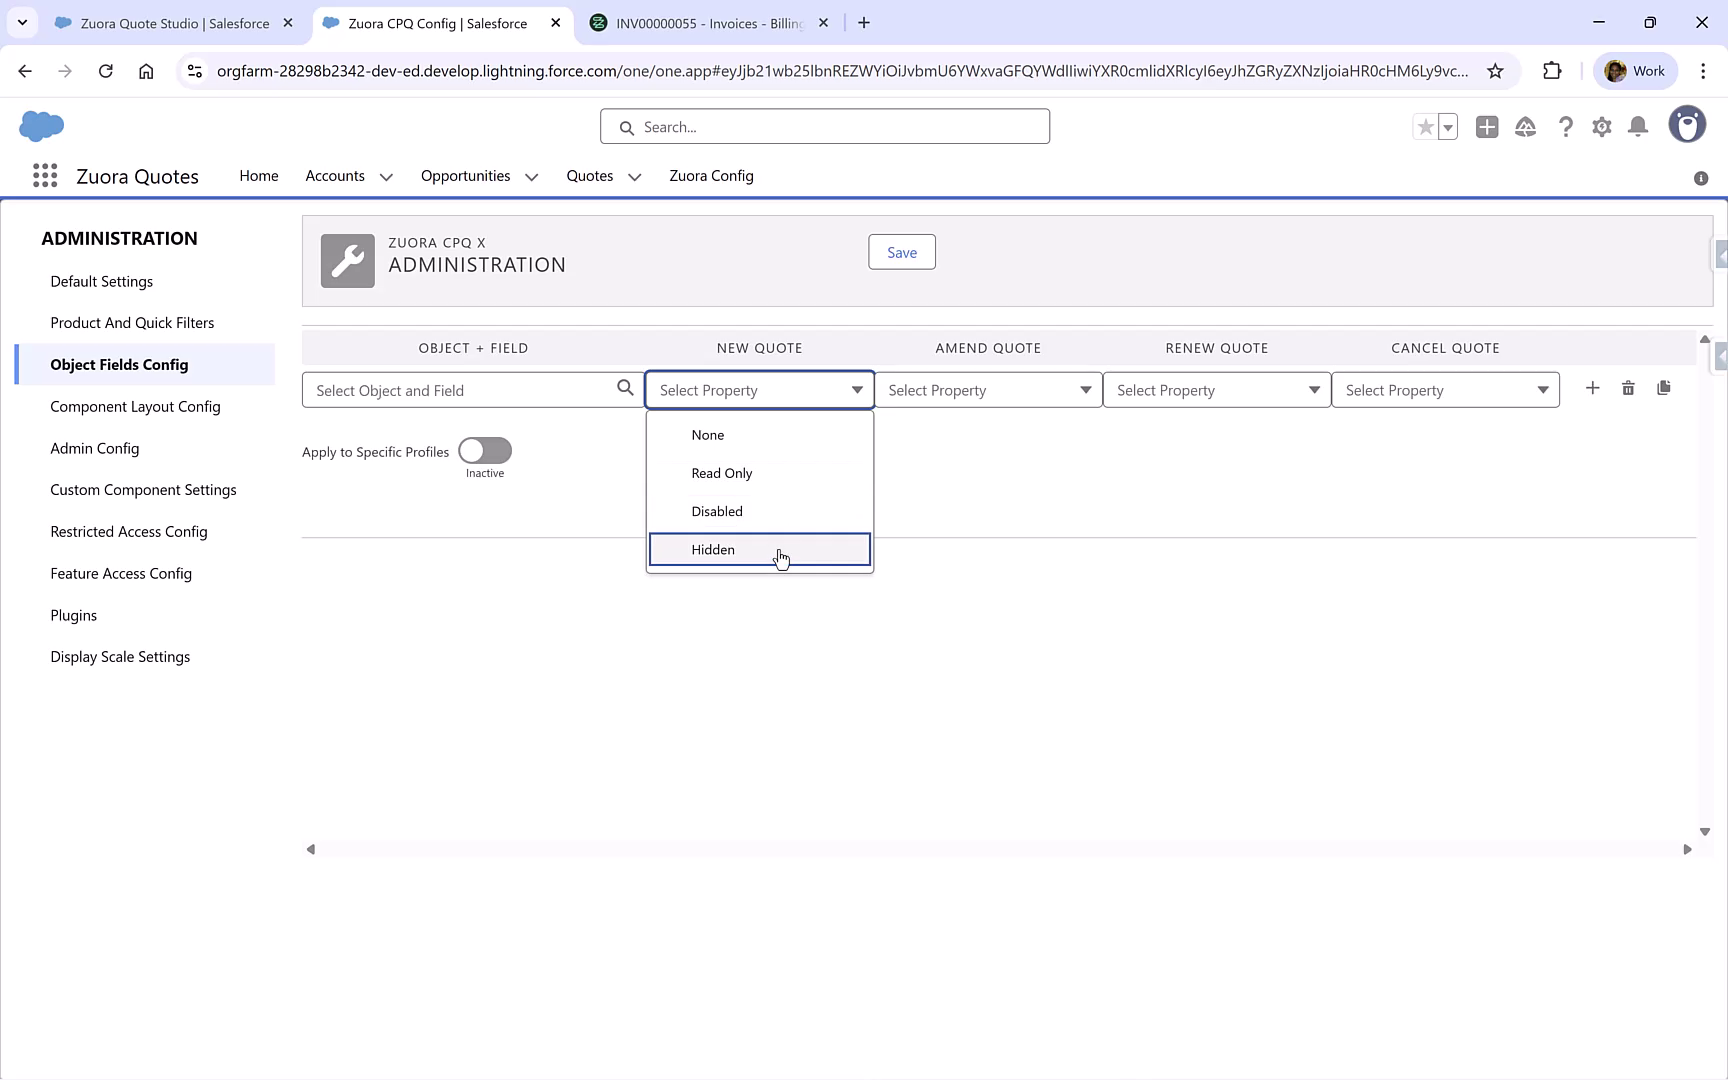Mark this page as favorite with star icon

pos(1425,127)
